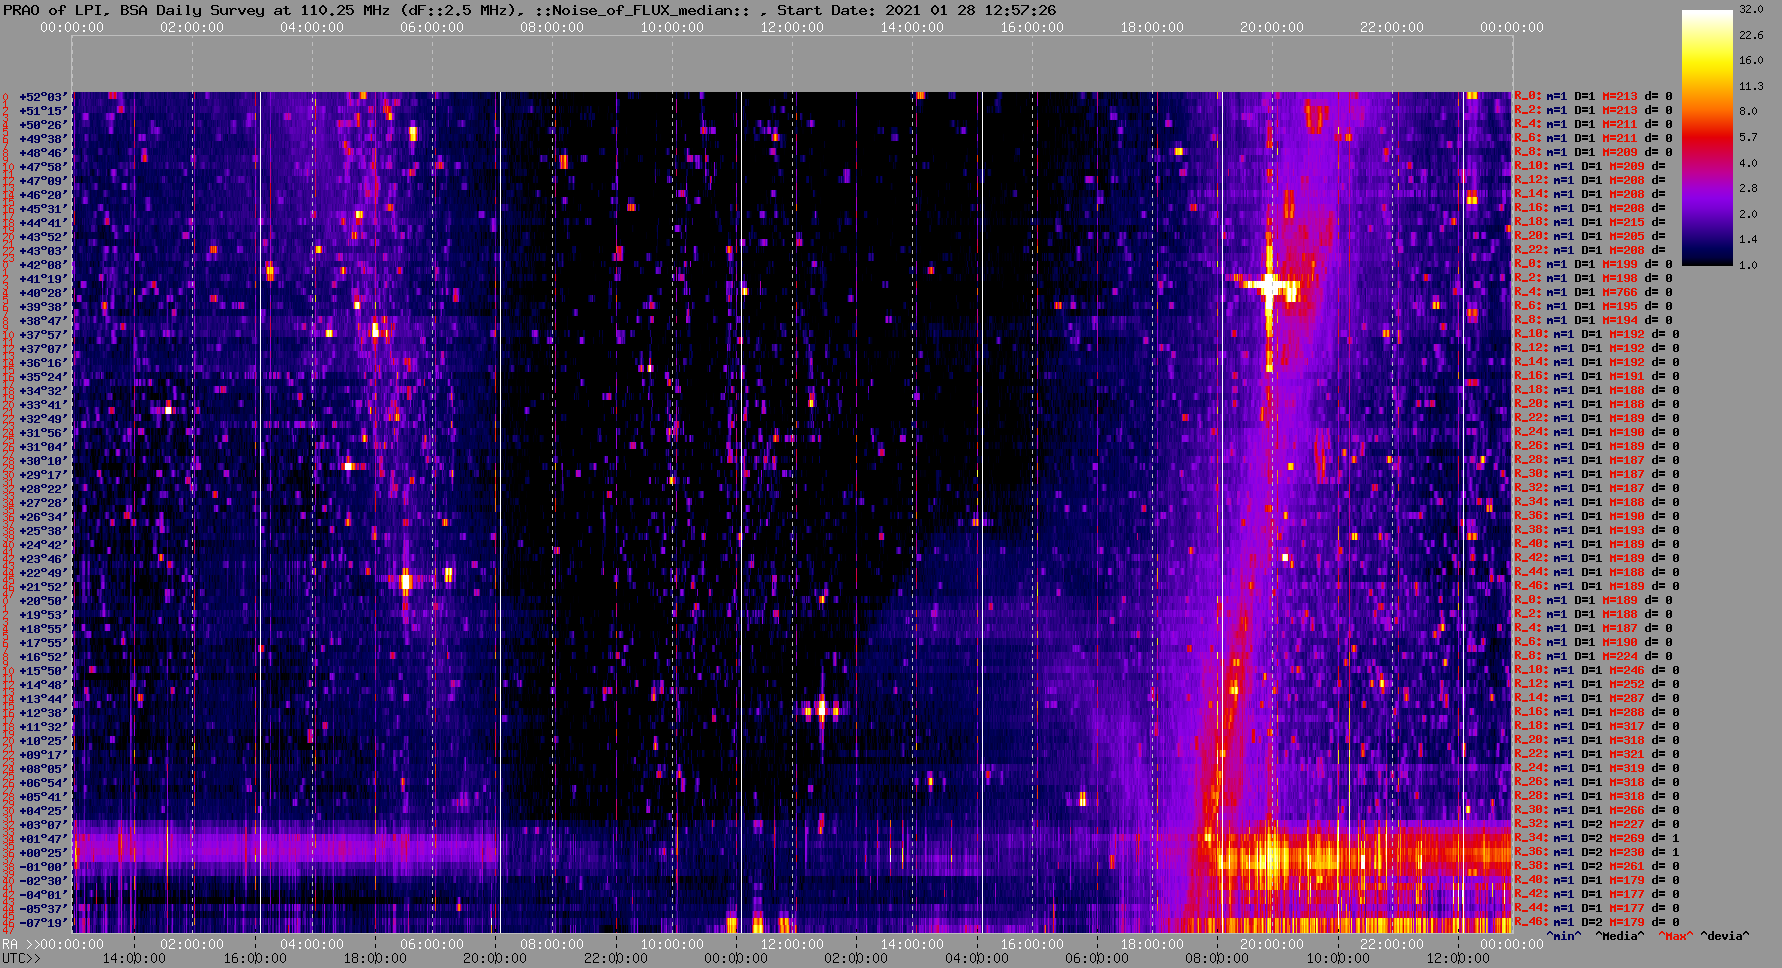This screenshot has width=1782, height=968.
Task: Click the row stats reading M=287
Action: coord(1596,699)
